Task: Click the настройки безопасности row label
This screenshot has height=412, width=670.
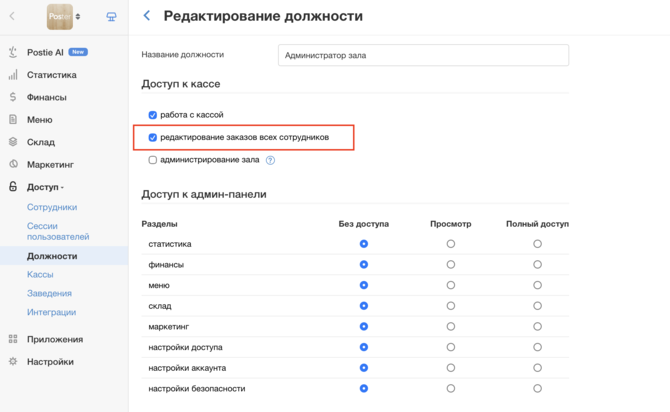Action: point(197,388)
